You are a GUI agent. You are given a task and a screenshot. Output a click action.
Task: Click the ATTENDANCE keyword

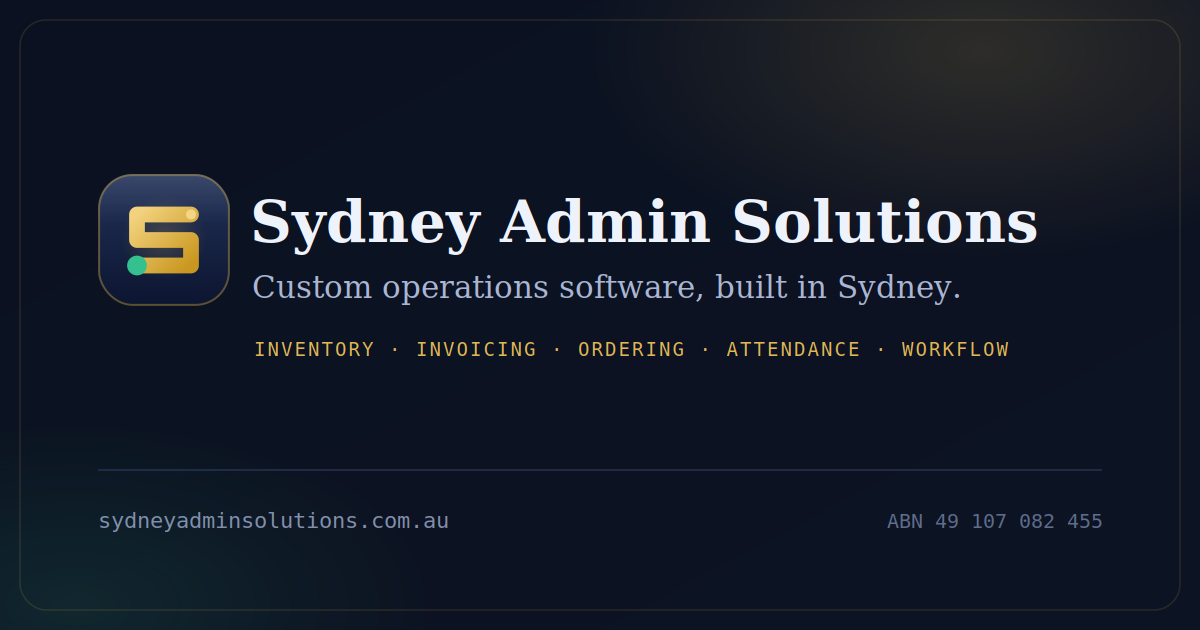[793, 350]
